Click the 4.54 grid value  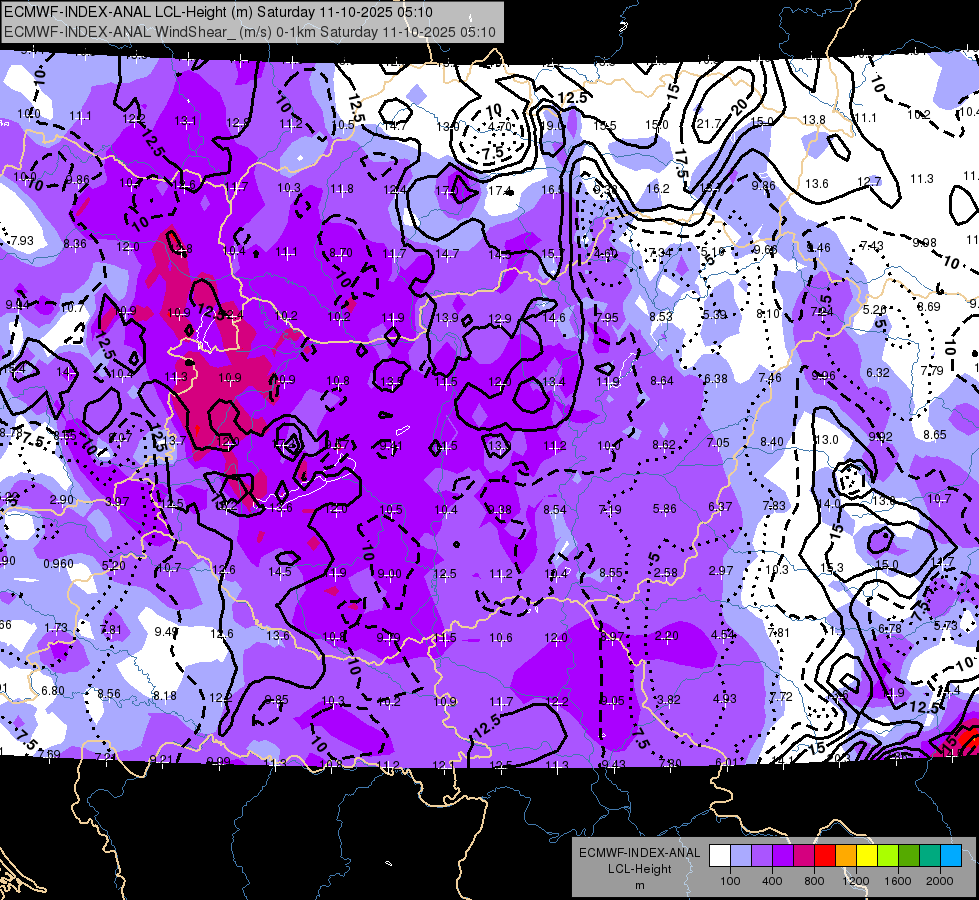723,635
